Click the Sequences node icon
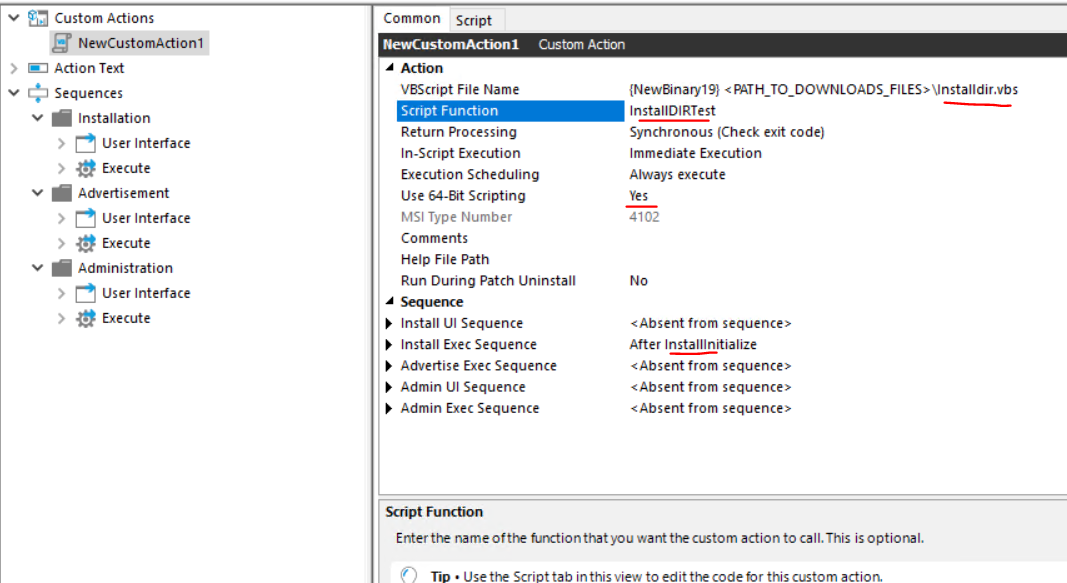The width and height of the screenshot is (1067, 583). click(38, 93)
